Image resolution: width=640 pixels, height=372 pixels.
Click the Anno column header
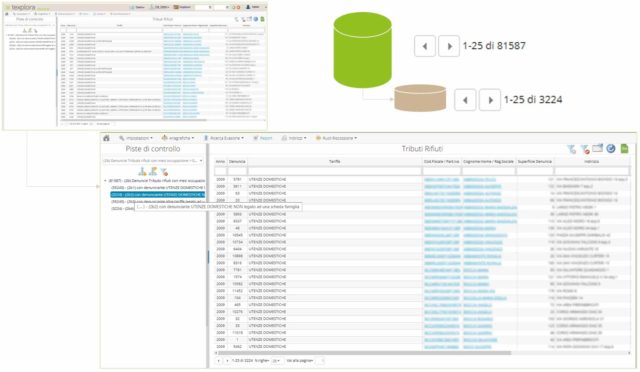click(x=220, y=162)
